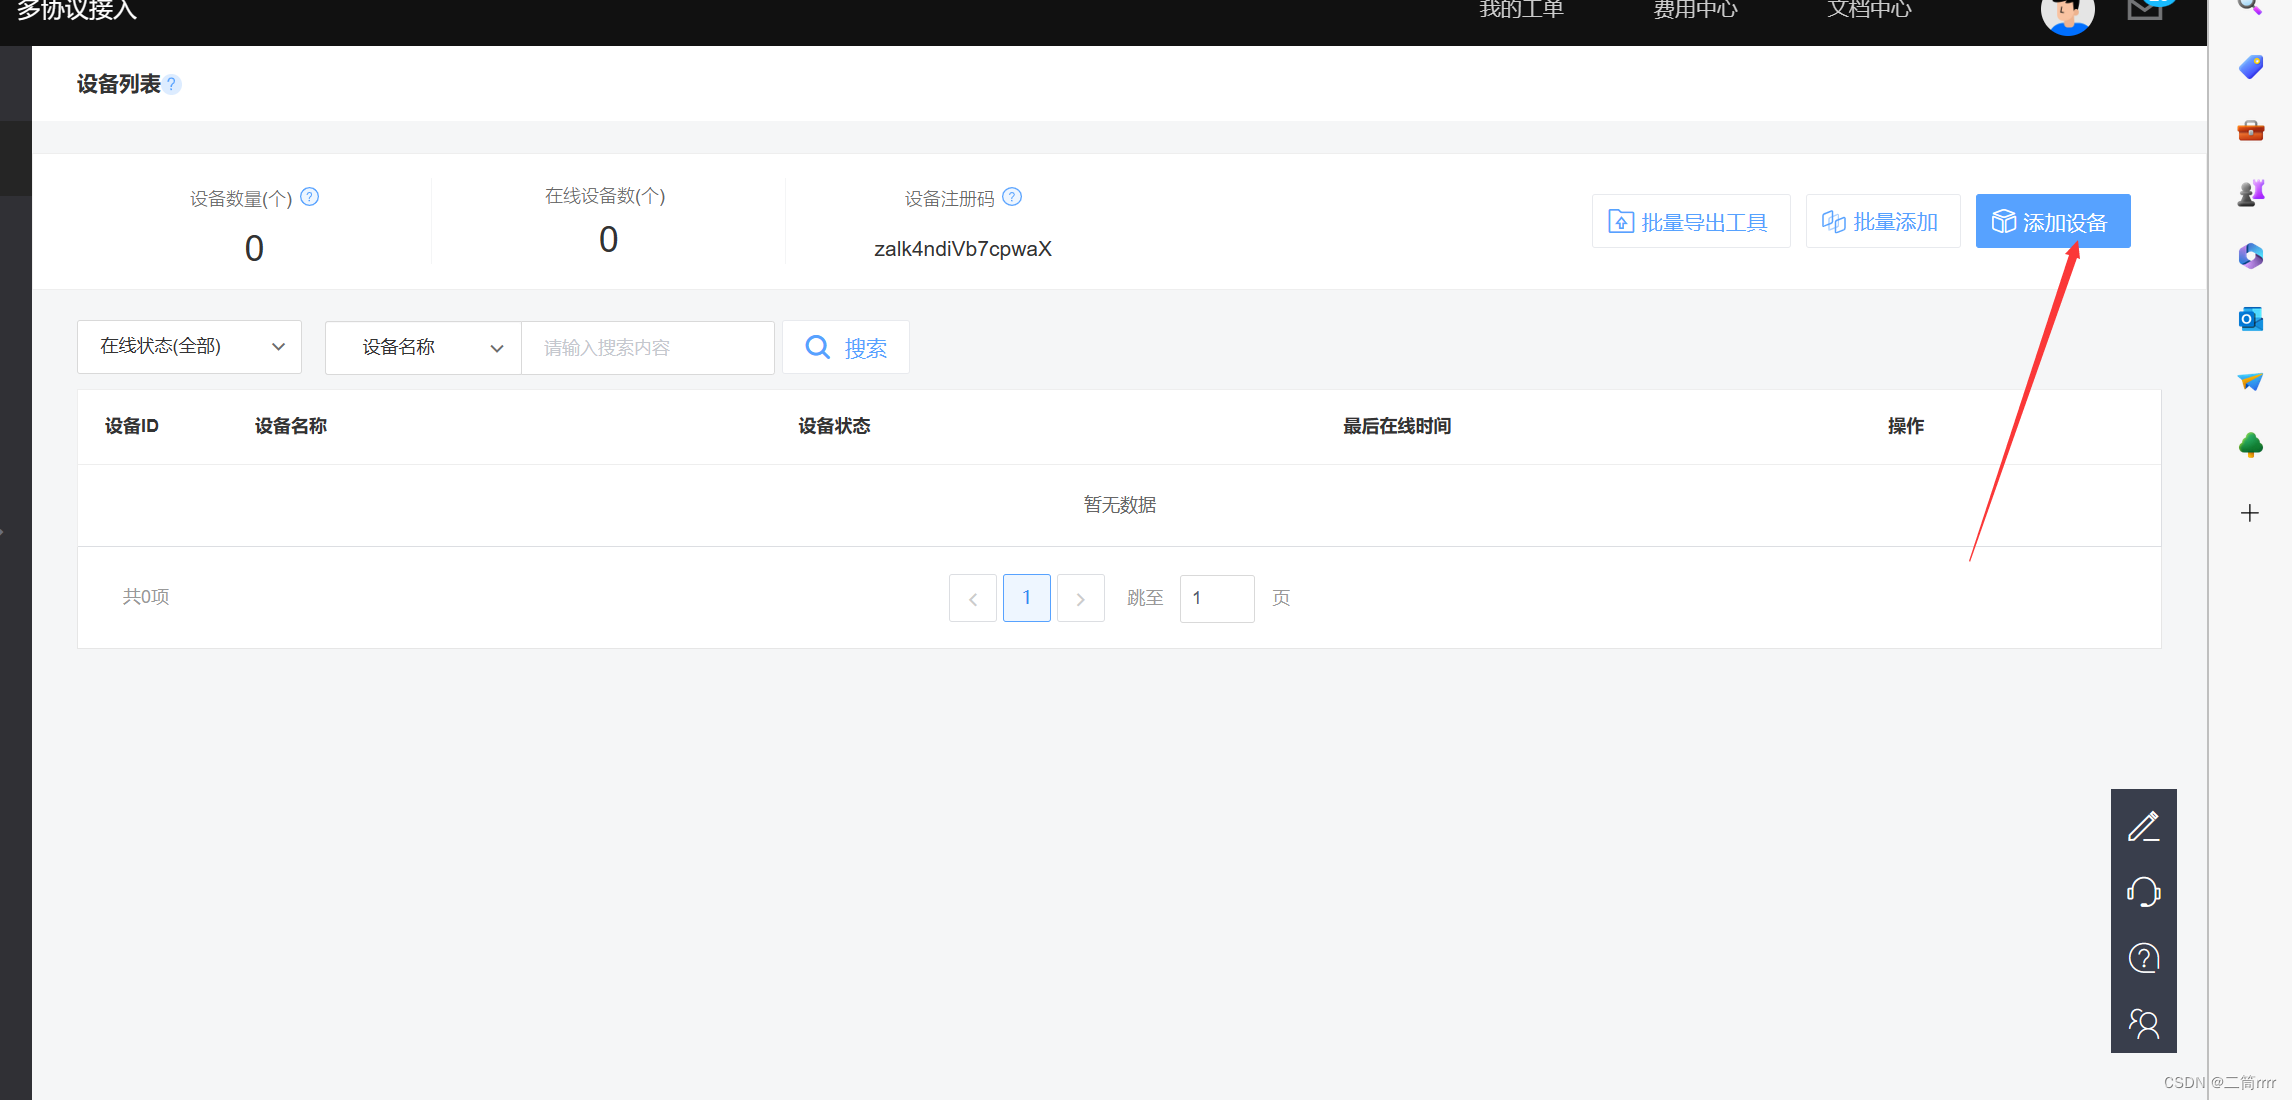Viewport: 2292px width, 1100px height.
Task: Open the community users floating icon
Action: tap(2143, 1023)
